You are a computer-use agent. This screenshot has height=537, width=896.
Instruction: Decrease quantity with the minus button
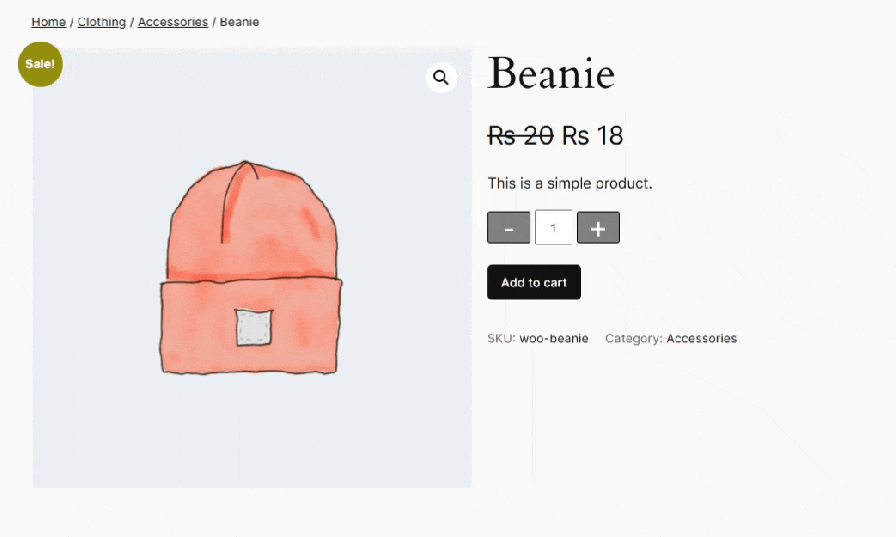pos(508,228)
